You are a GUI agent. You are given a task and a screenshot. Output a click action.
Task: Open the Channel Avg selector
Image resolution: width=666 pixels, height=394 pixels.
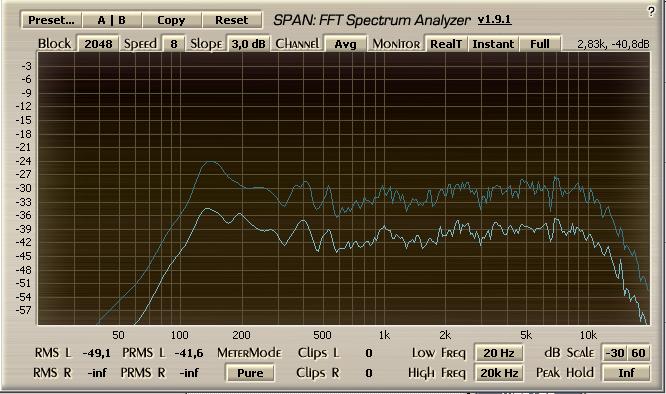345,44
